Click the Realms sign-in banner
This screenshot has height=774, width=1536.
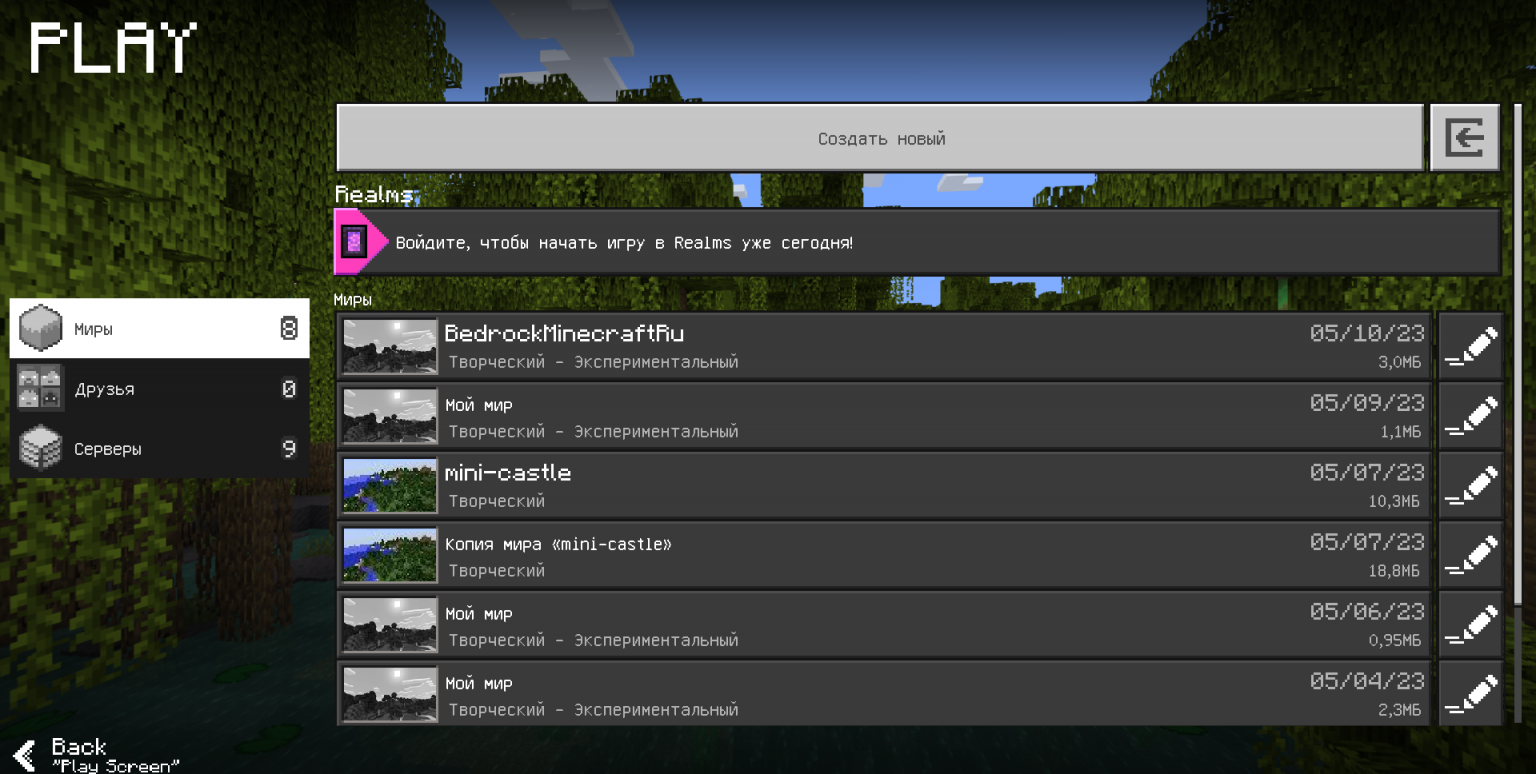point(917,242)
